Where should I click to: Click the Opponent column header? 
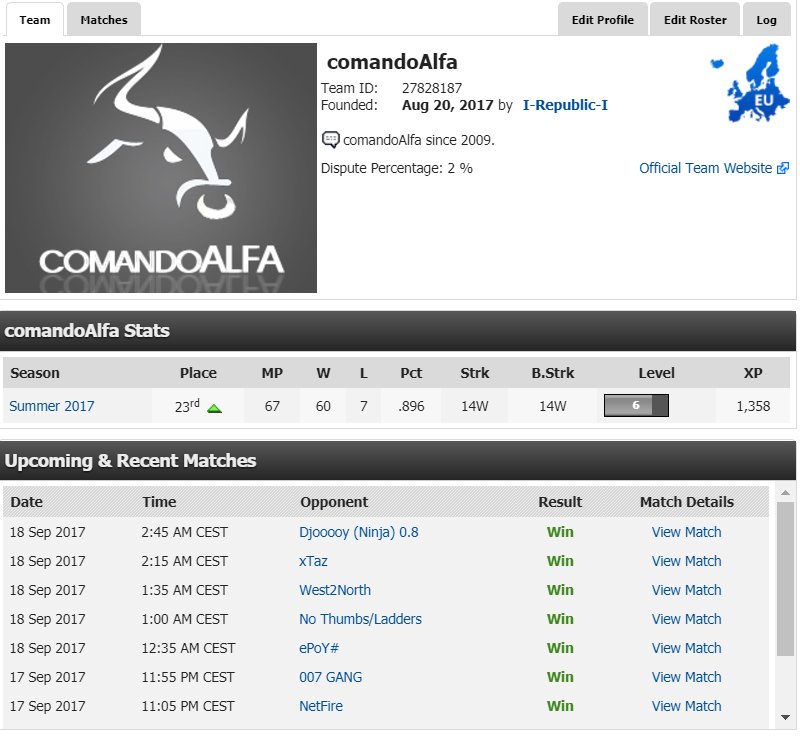[x=334, y=502]
